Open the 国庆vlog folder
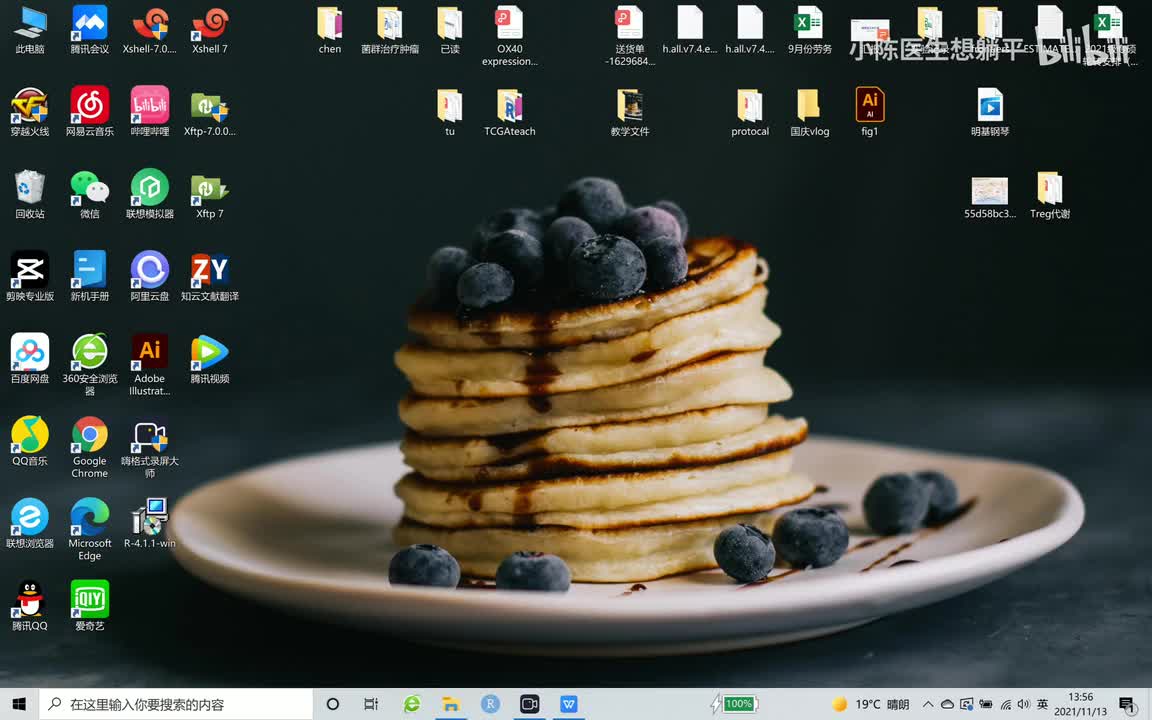The height and width of the screenshot is (720, 1152). pyautogui.click(x=810, y=112)
